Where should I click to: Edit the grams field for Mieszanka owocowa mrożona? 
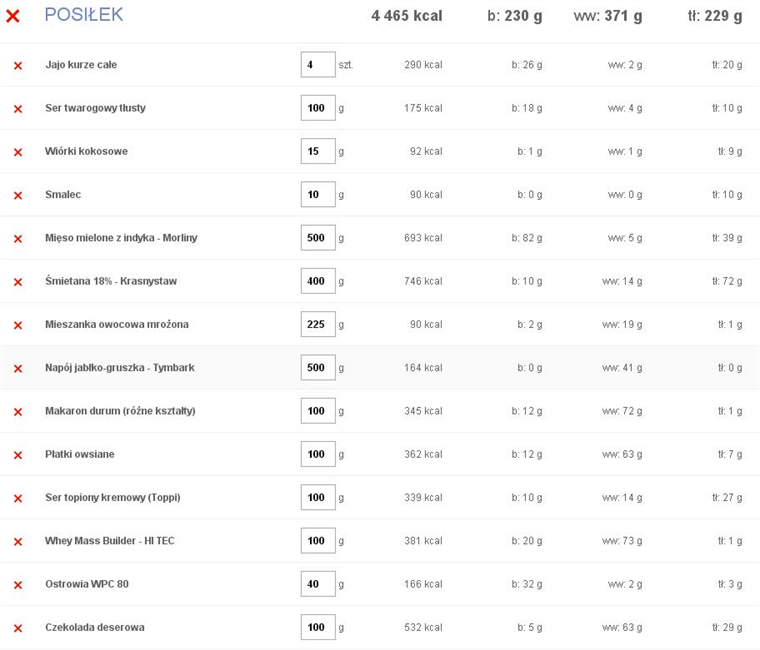[x=317, y=324]
